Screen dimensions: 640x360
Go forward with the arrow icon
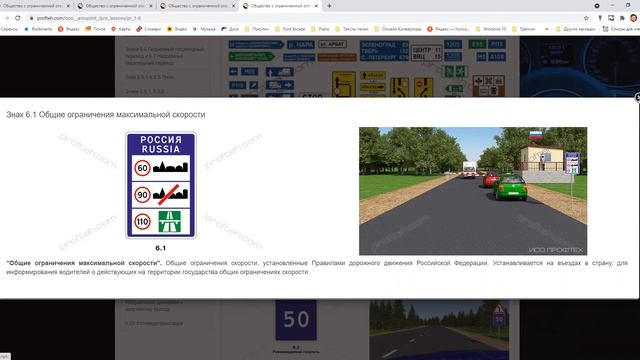click(7, 18)
